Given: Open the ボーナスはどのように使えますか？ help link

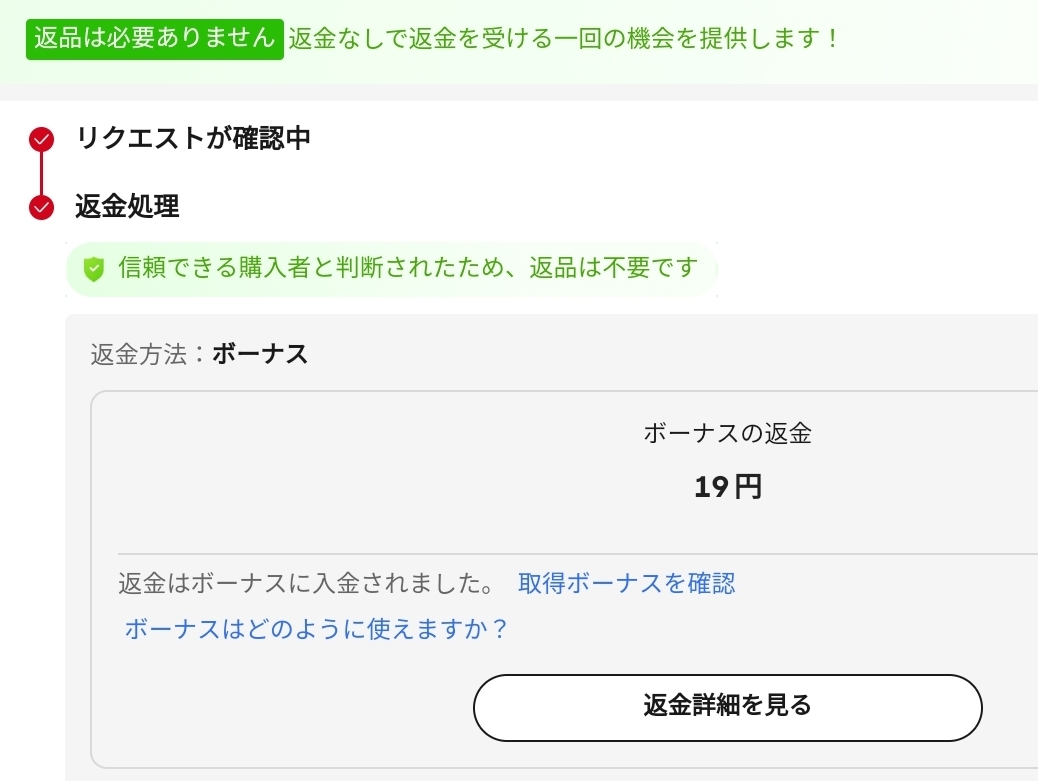Looking at the screenshot, I should point(316,629).
